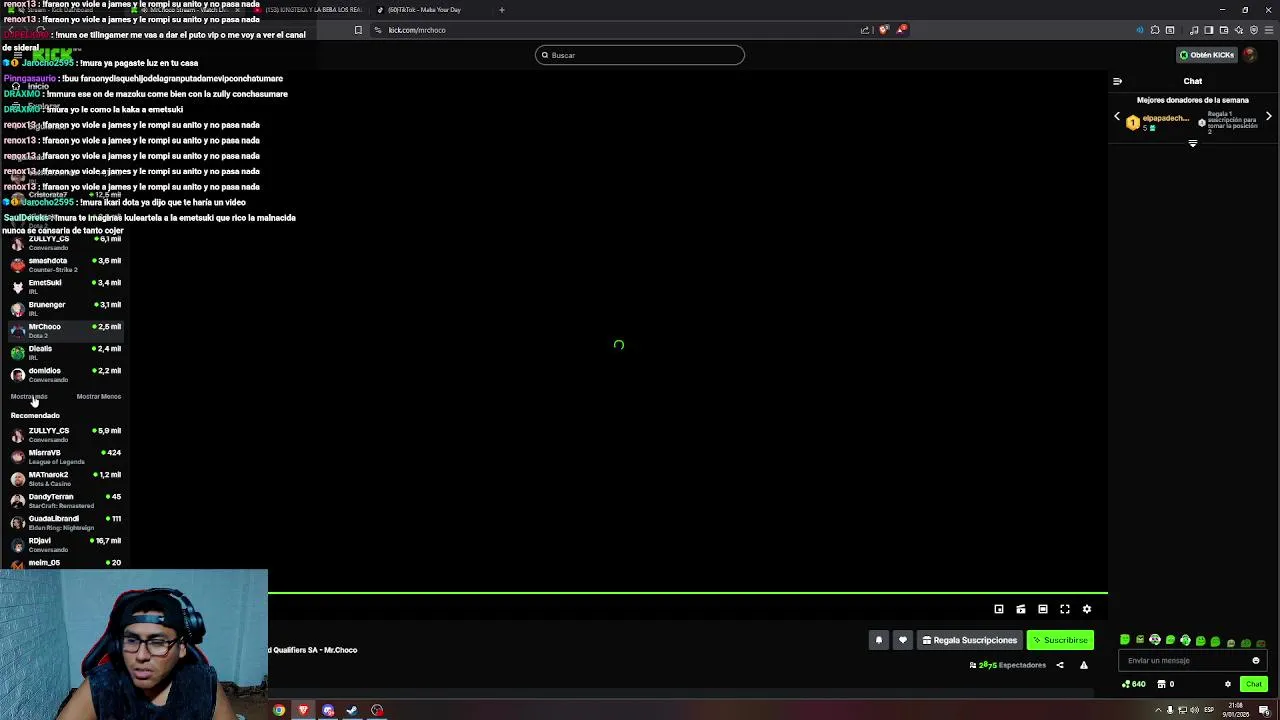Open Brunenger channel in sidebar

coord(65,308)
